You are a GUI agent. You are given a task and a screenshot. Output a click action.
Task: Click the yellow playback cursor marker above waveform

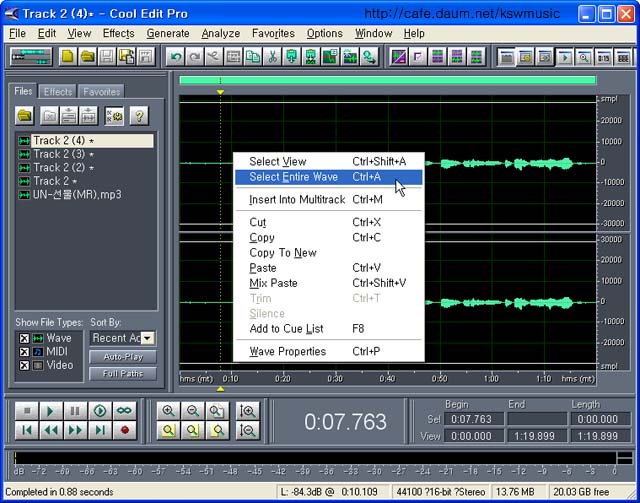tap(220, 93)
